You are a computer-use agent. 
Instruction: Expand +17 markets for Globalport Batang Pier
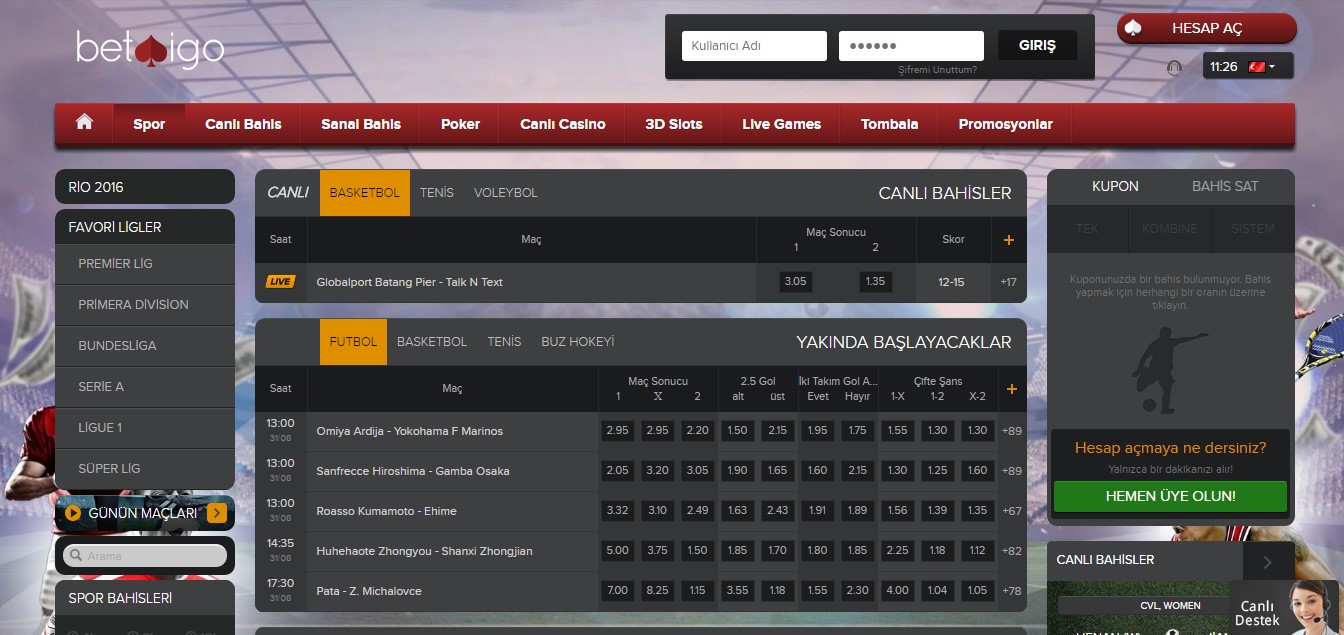coord(1008,282)
